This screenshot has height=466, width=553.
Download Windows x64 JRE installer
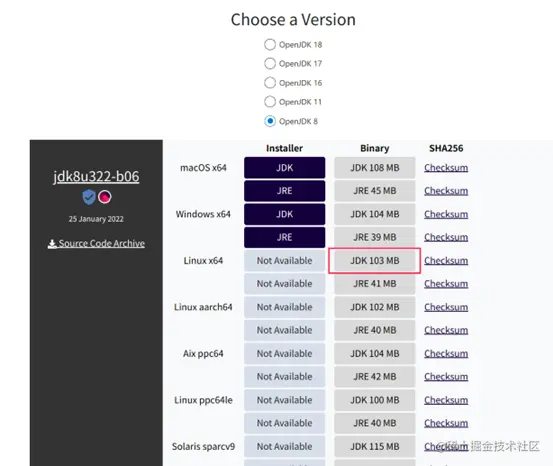pos(284,237)
